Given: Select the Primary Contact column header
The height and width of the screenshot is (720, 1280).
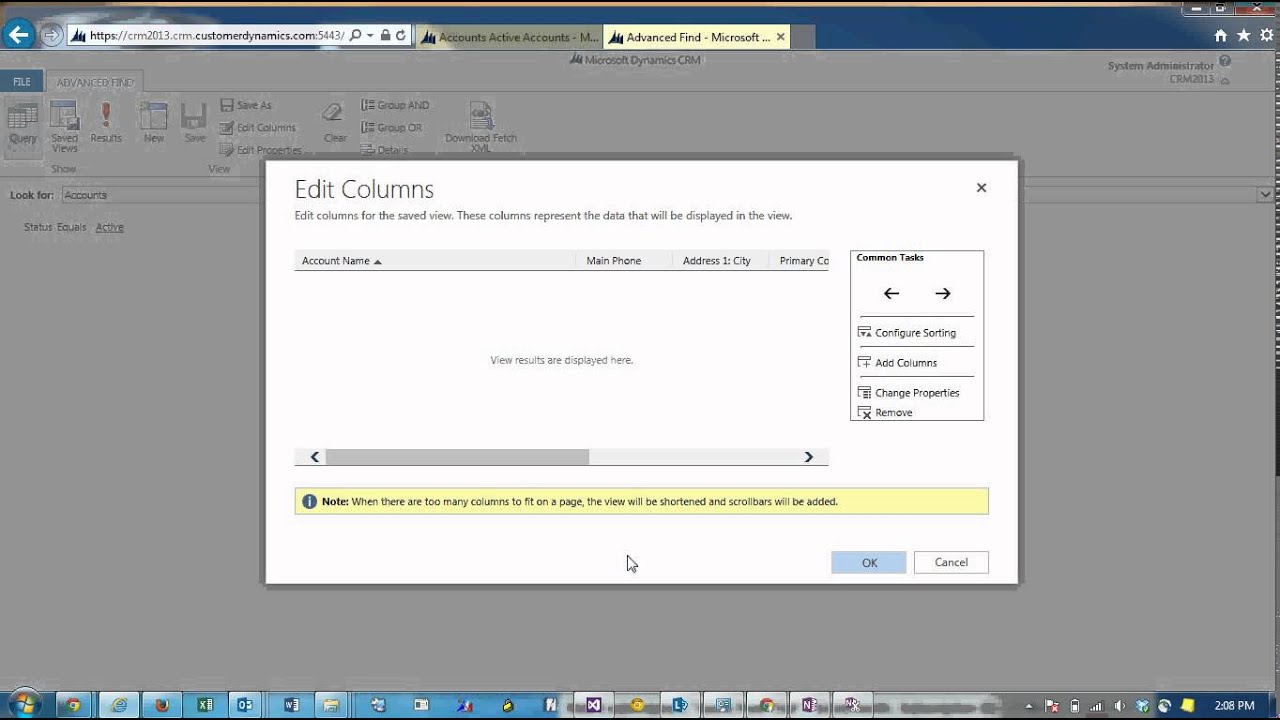Looking at the screenshot, I should (x=800, y=261).
